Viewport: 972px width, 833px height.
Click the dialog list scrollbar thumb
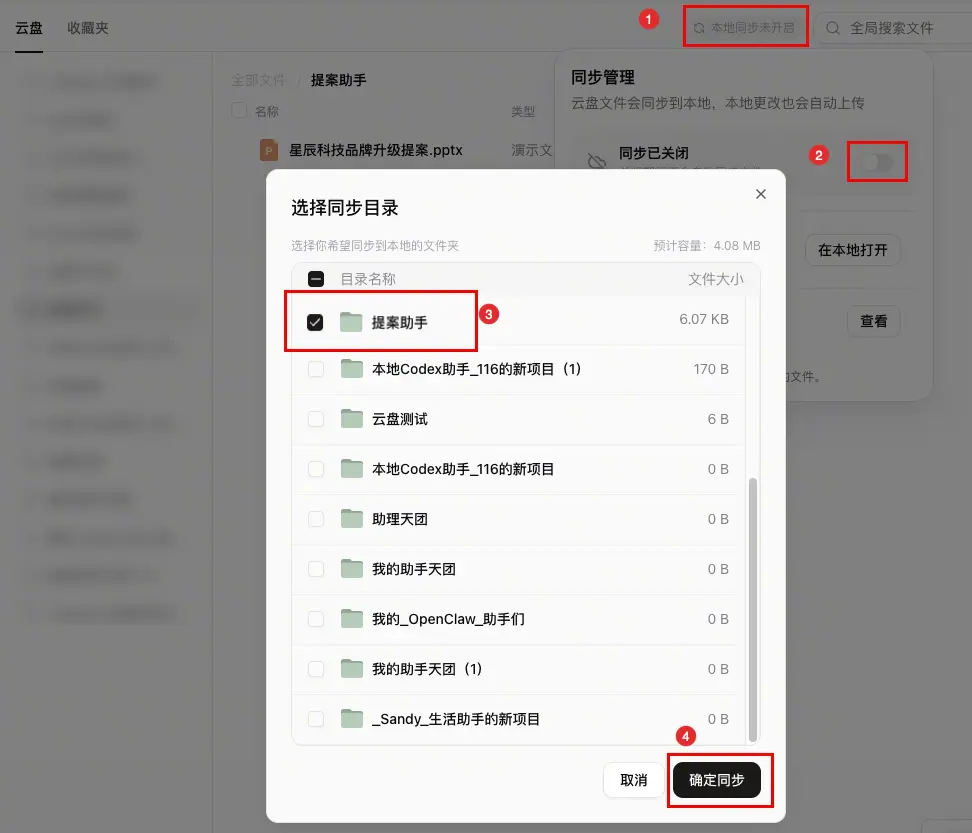[x=753, y=609]
